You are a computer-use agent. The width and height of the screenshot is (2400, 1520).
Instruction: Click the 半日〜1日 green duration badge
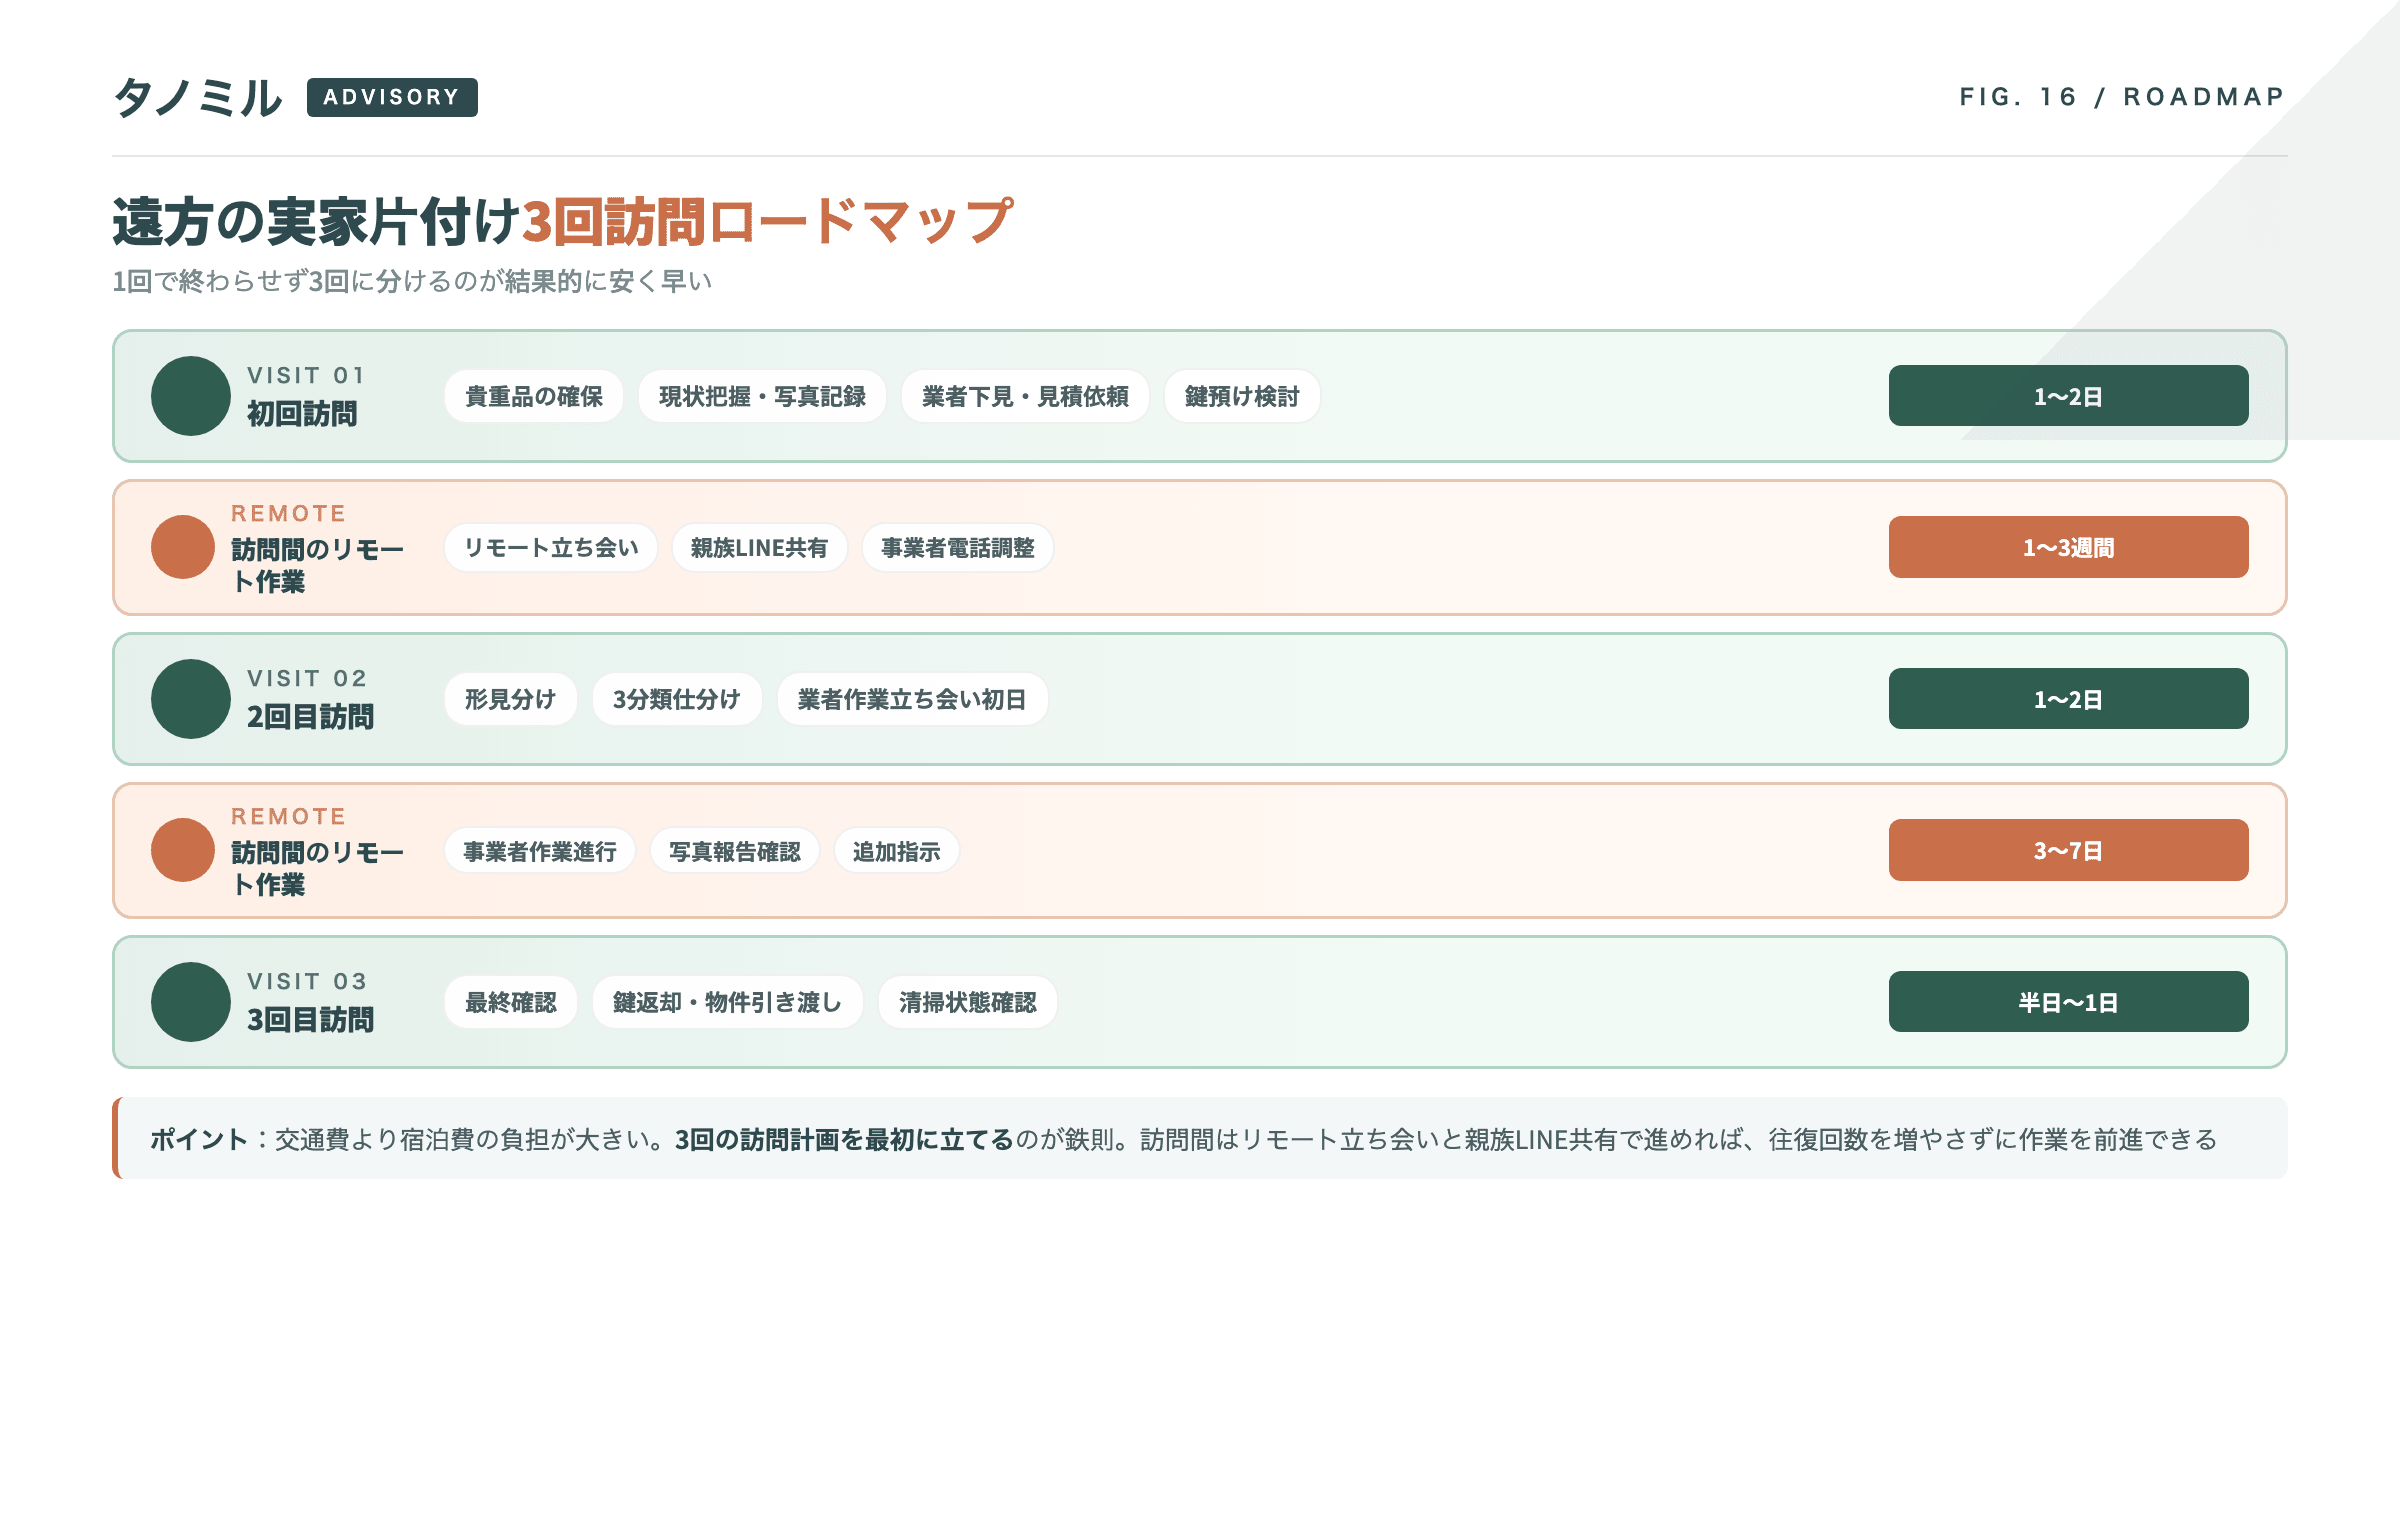pos(2068,1002)
